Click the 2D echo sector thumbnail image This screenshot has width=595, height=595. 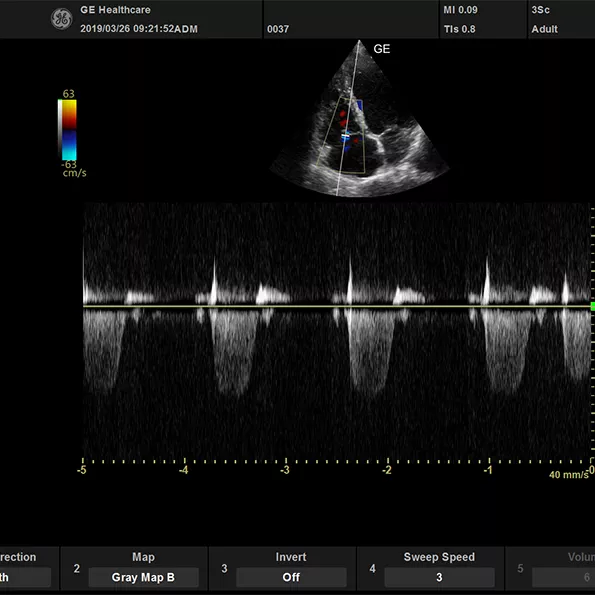(x=359, y=119)
